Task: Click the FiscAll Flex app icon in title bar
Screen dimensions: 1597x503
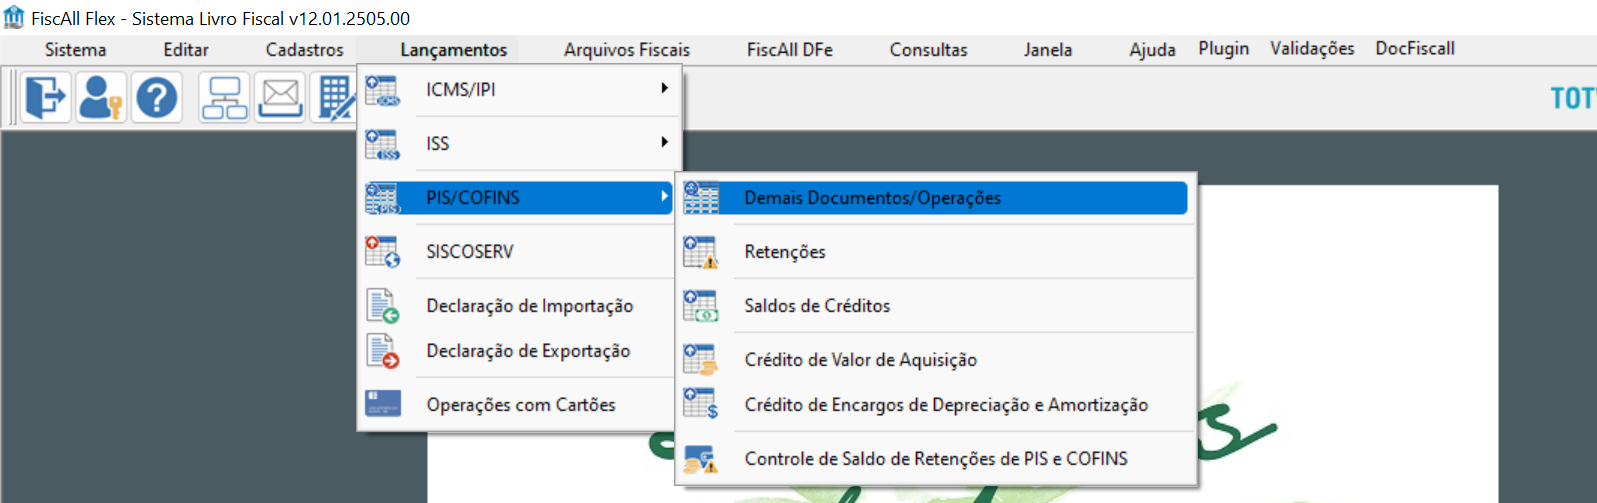Action: point(14,17)
